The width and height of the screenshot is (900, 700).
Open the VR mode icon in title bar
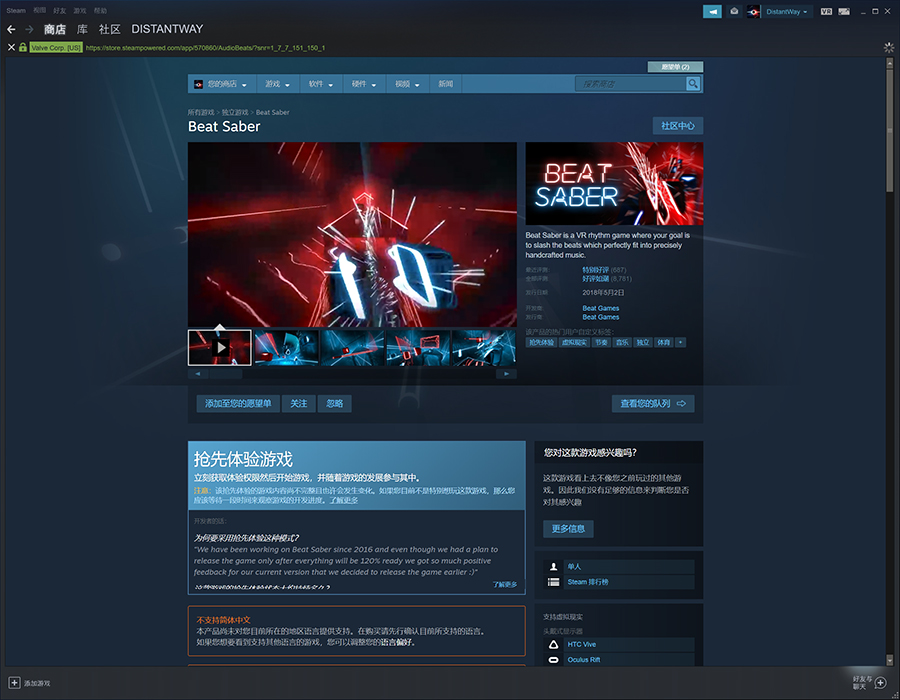tap(826, 11)
